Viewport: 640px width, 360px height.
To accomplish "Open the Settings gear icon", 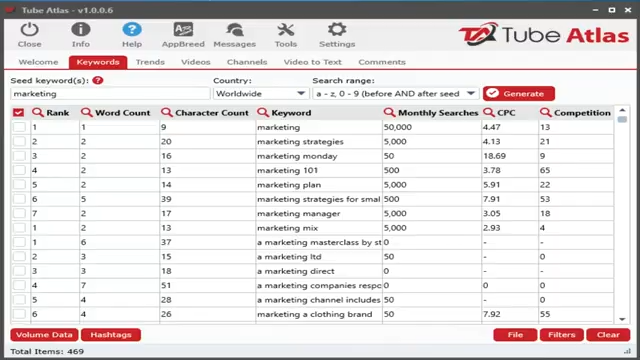I will 337,30.
